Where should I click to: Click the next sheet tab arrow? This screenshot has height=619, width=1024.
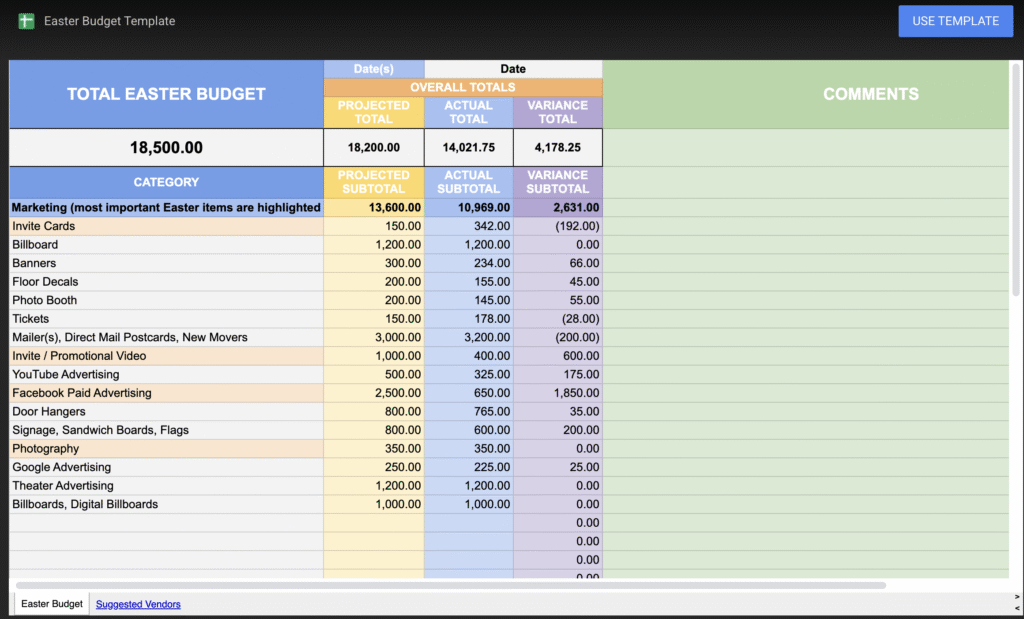click(1017, 597)
